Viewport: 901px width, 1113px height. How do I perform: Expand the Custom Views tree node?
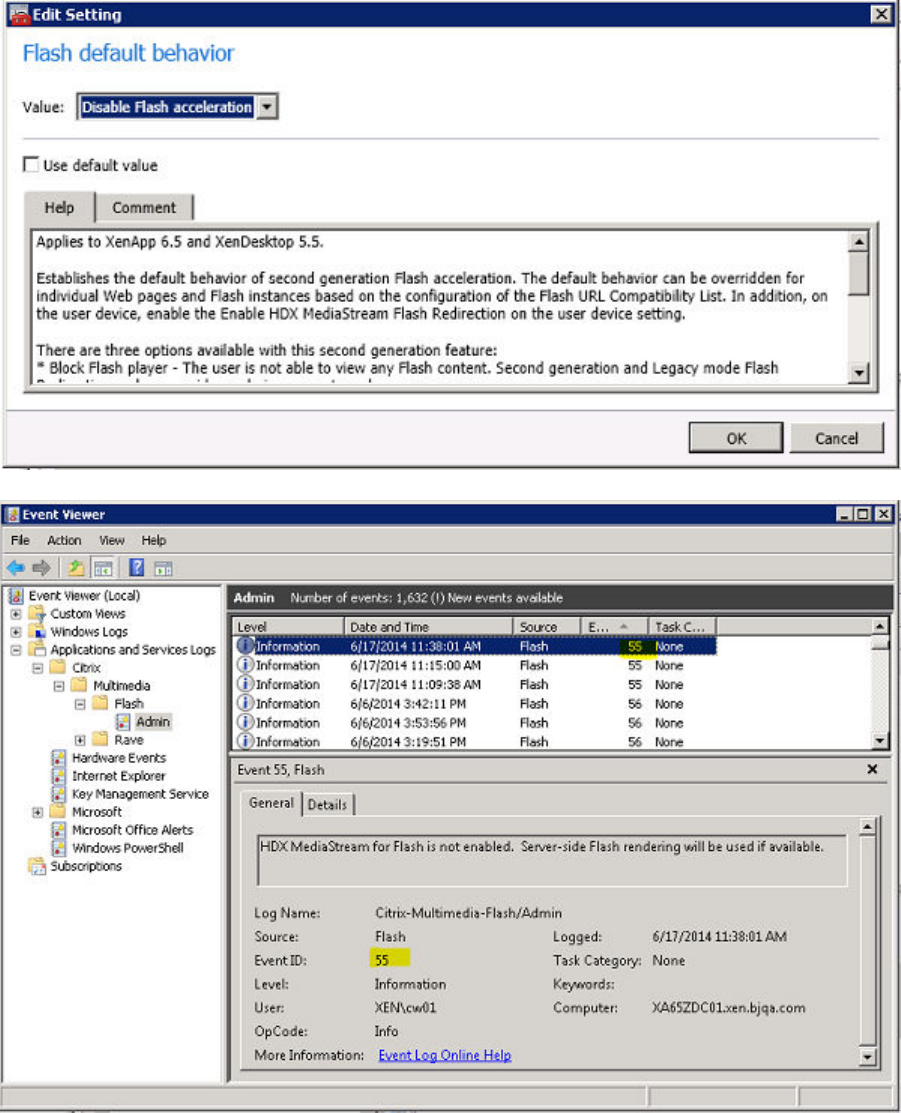coord(16,613)
